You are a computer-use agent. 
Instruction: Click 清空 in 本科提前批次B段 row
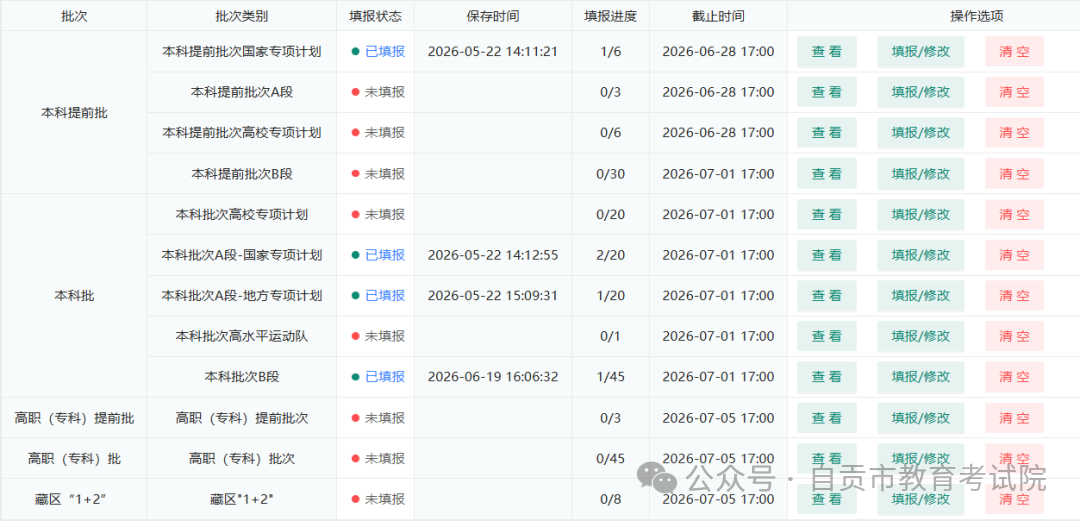pyautogui.click(x=1014, y=174)
